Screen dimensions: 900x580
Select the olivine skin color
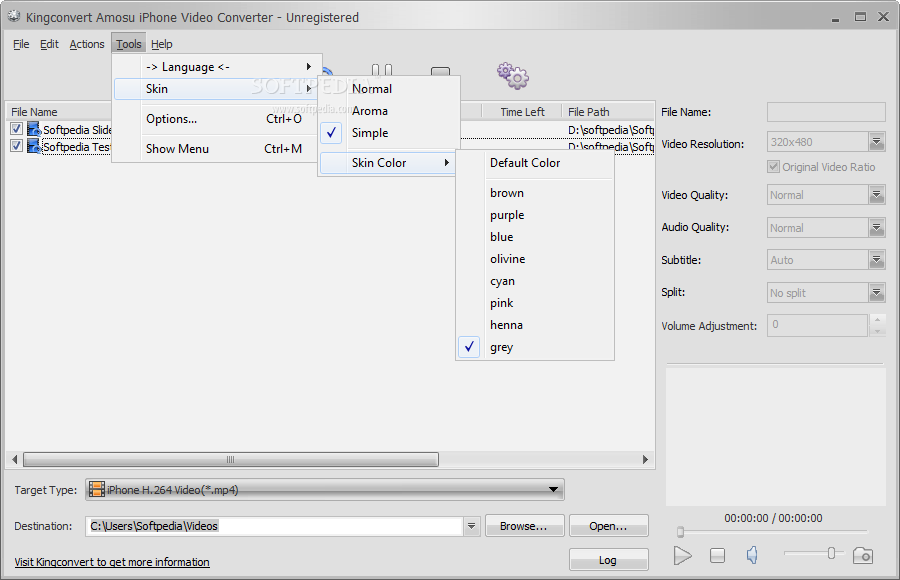[535, 259]
